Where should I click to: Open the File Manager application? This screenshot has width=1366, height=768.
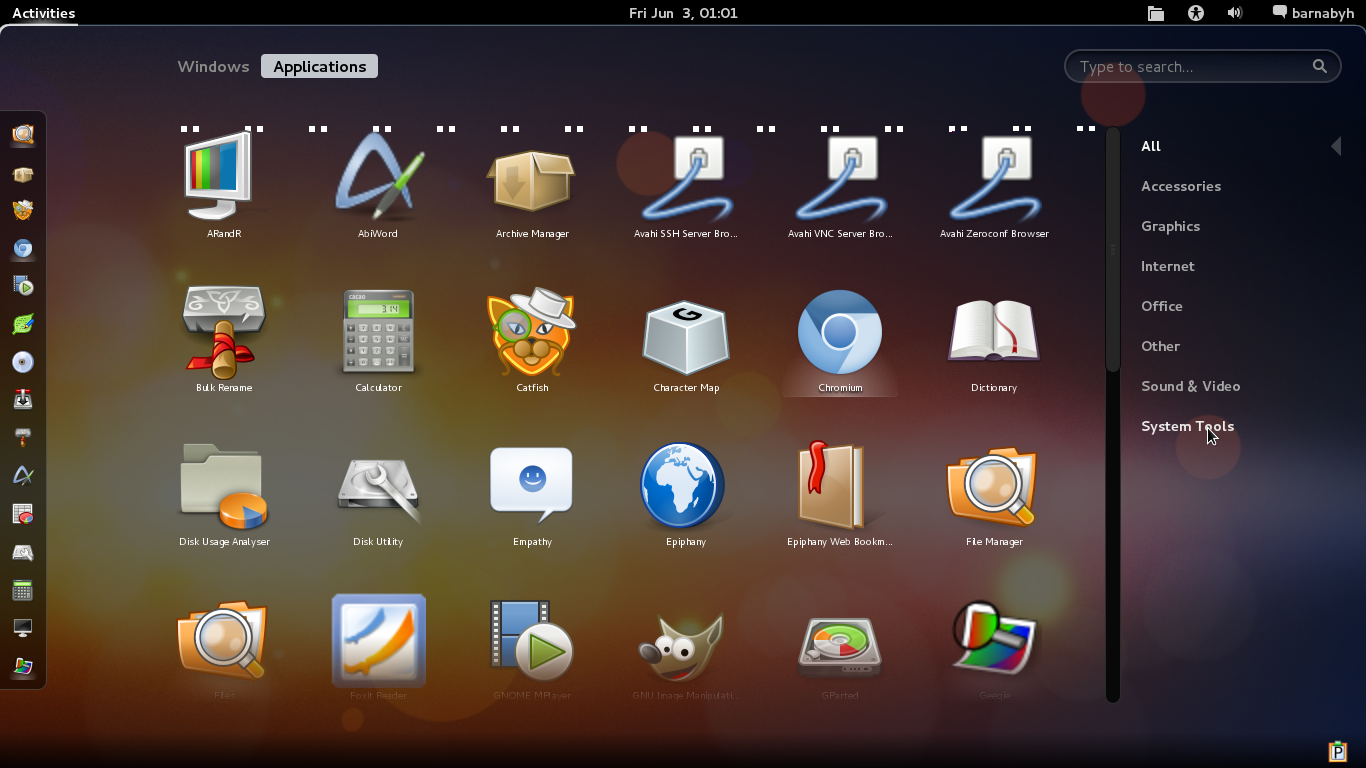coord(994,486)
